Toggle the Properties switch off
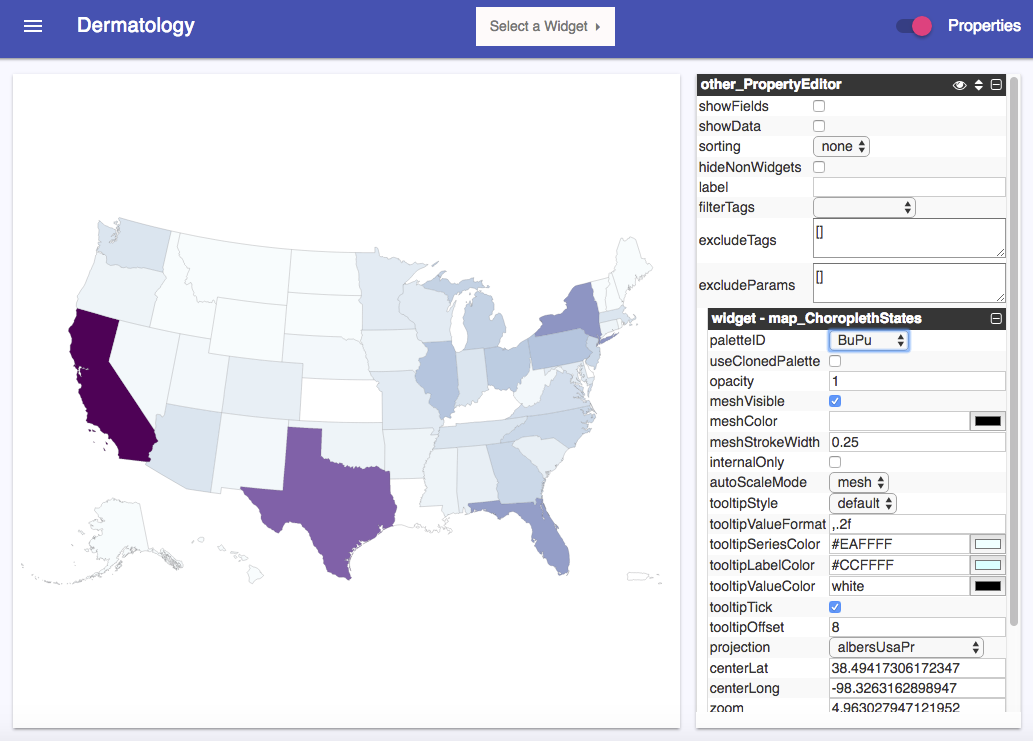 [x=914, y=26]
